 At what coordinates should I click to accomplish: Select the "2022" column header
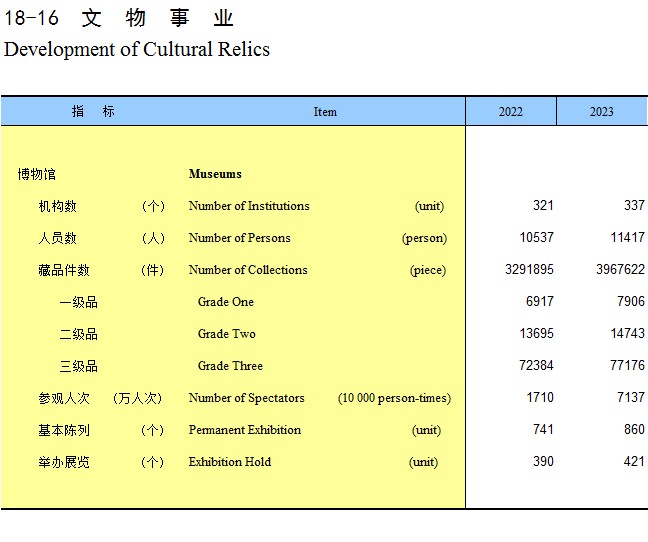(510, 112)
